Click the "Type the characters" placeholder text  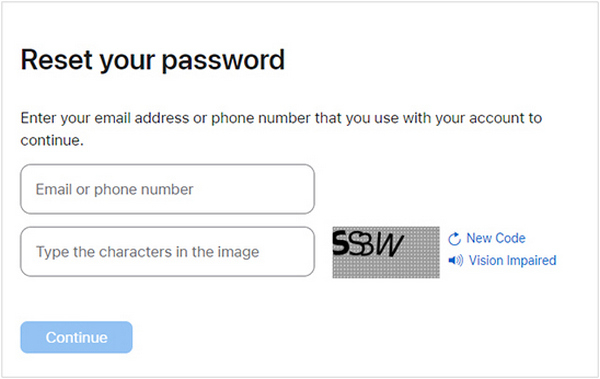147,252
